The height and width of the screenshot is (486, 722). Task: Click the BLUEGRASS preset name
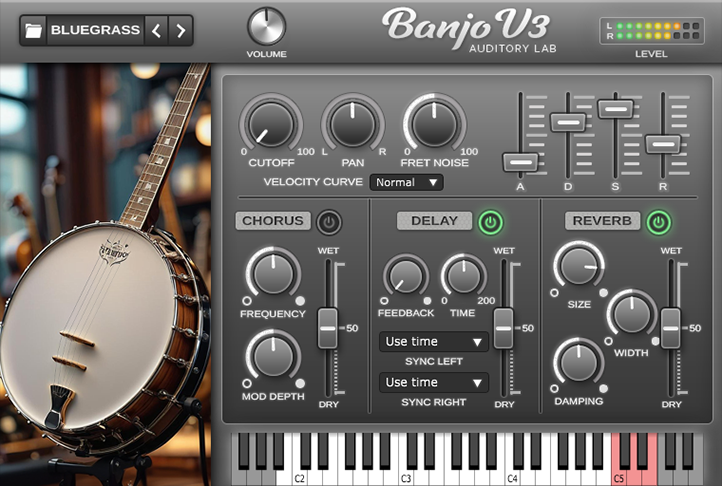click(95, 30)
